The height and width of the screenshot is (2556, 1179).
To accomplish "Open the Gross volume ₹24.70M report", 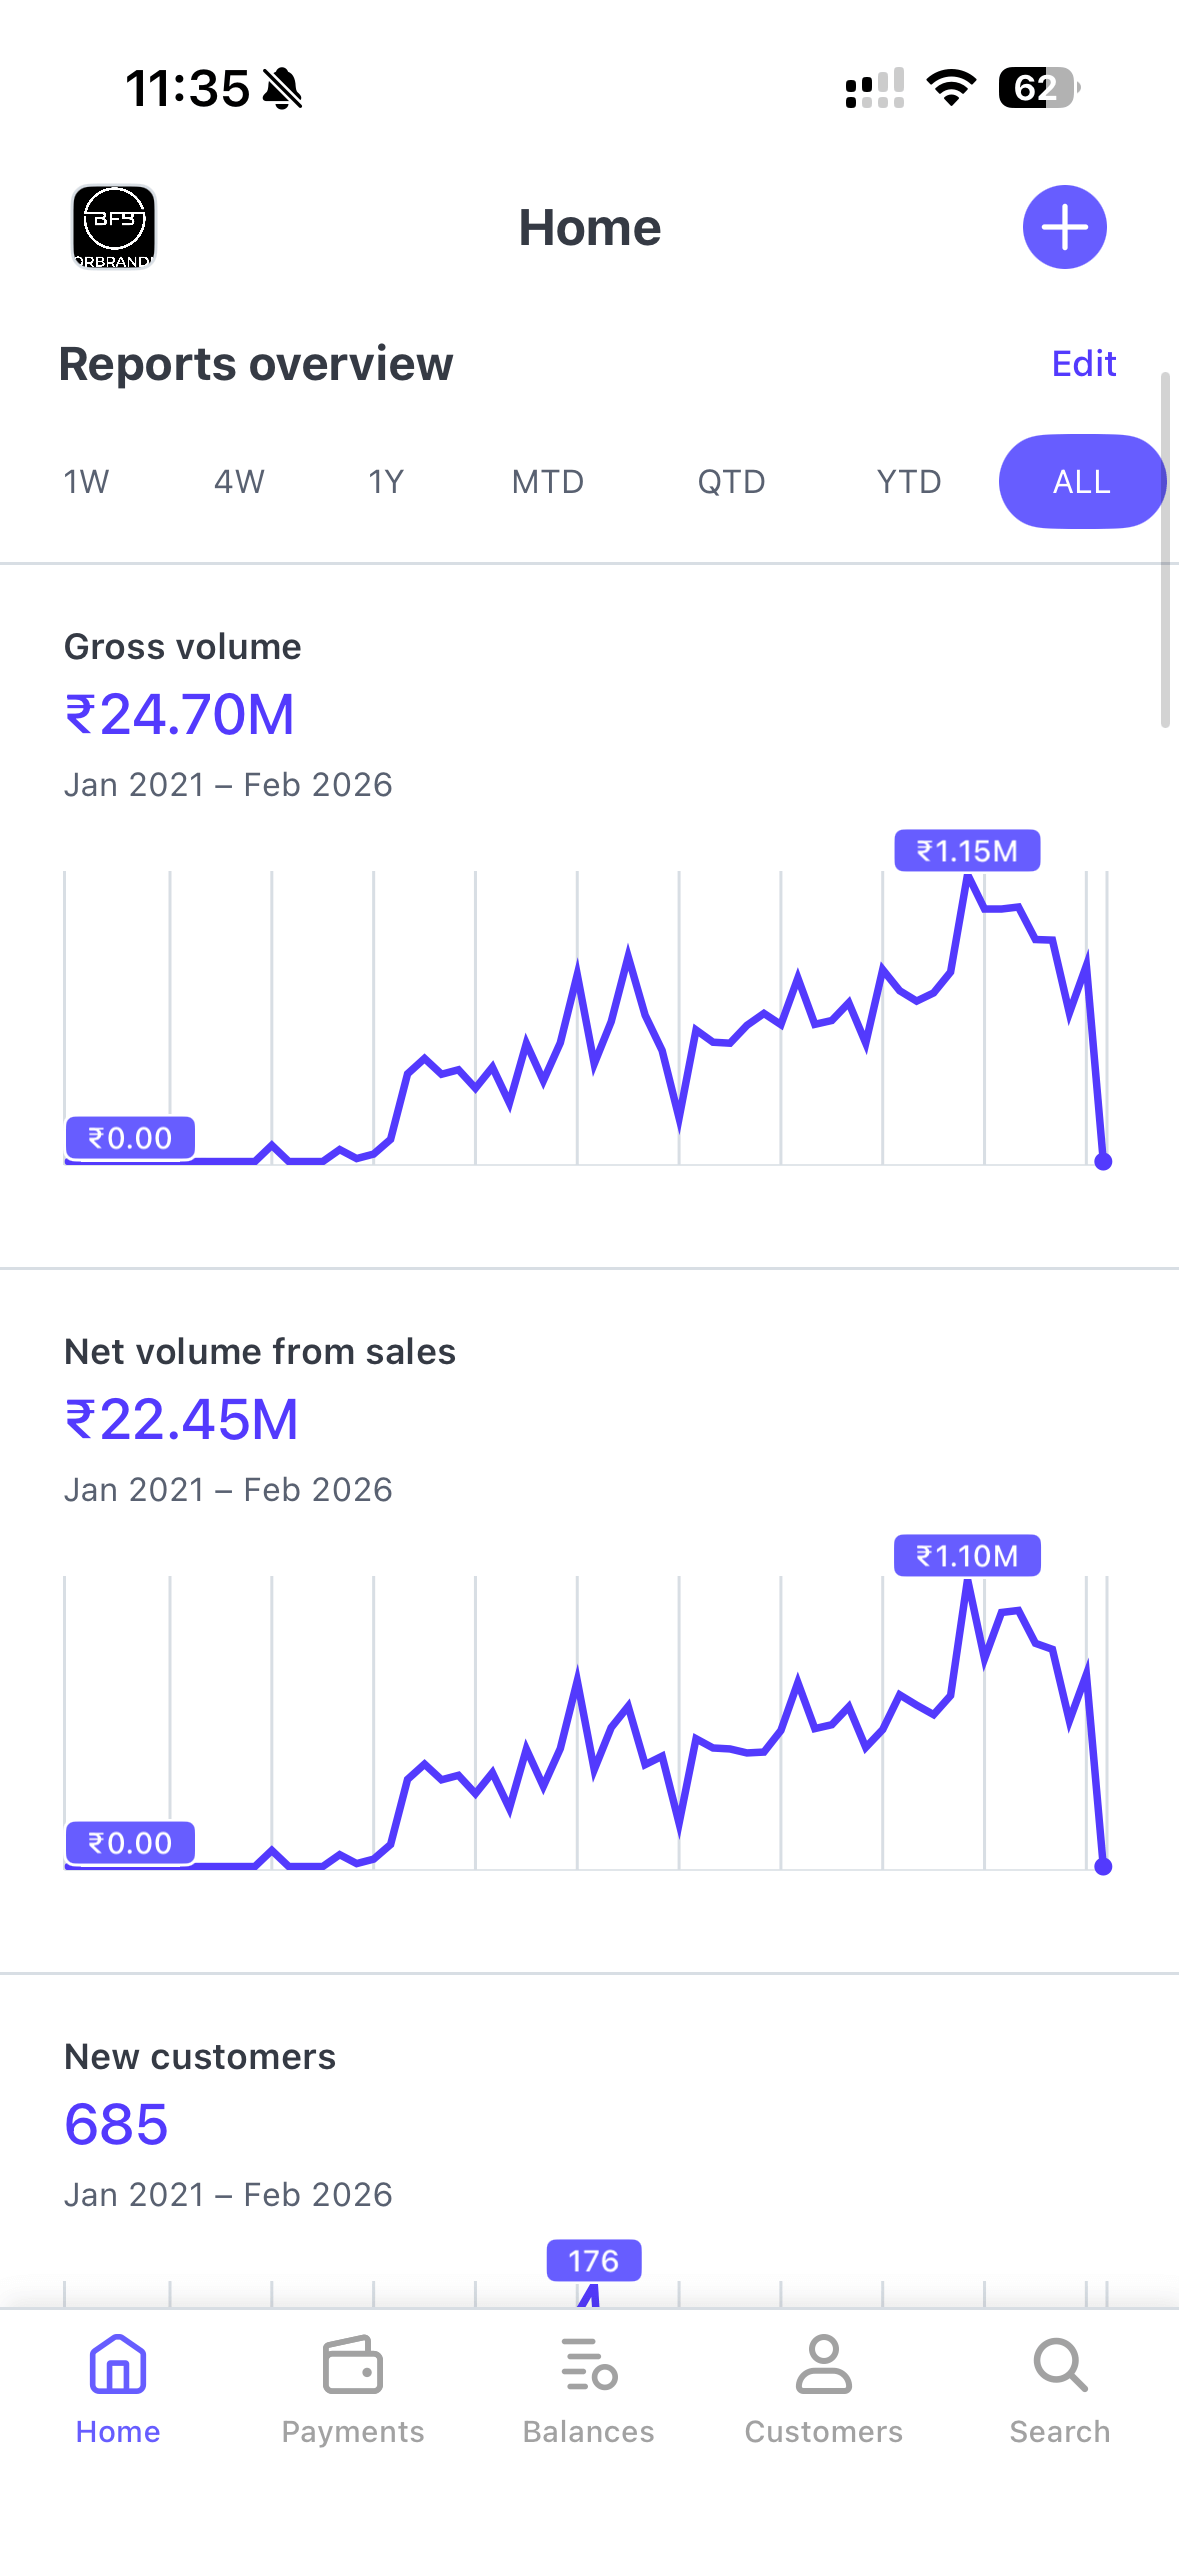I will [x=180, y=714].
